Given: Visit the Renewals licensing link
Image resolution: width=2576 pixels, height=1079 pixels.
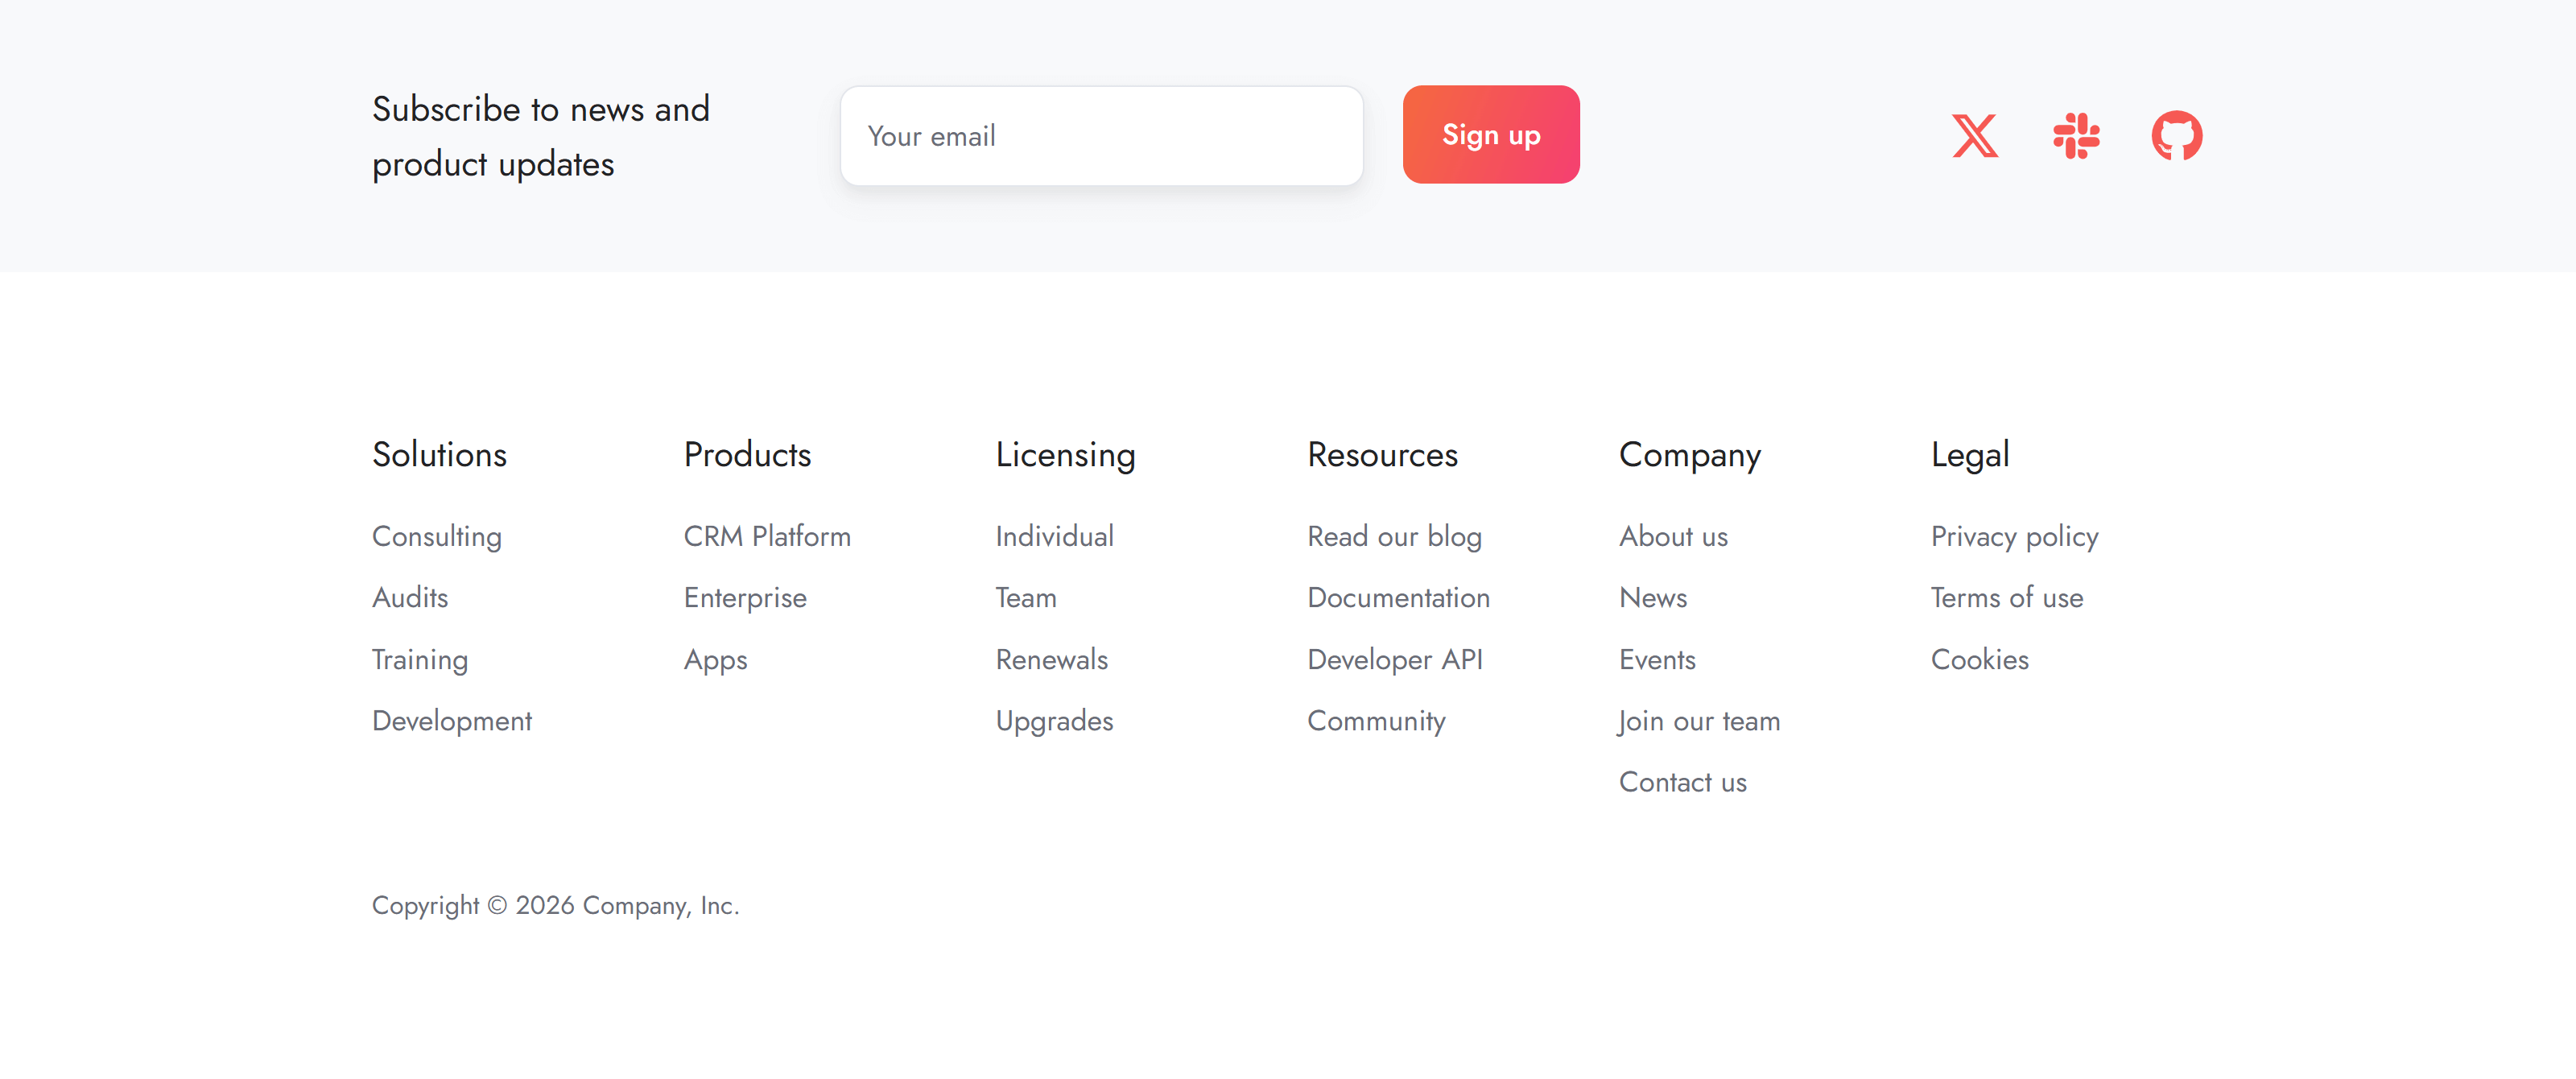Looking at the screenshot, I should click(1052, 660).
